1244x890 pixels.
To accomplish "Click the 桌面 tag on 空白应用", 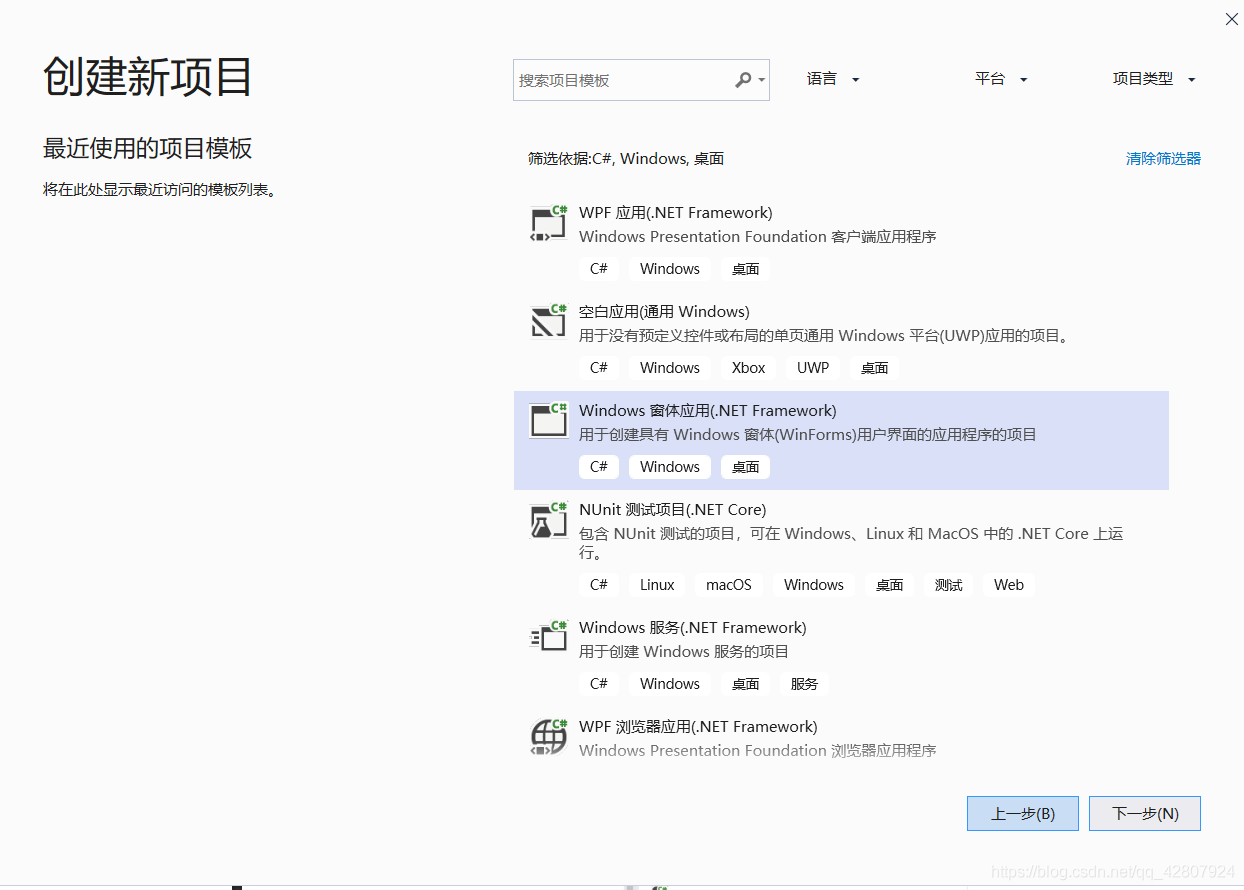I will (x=875, y=367).
